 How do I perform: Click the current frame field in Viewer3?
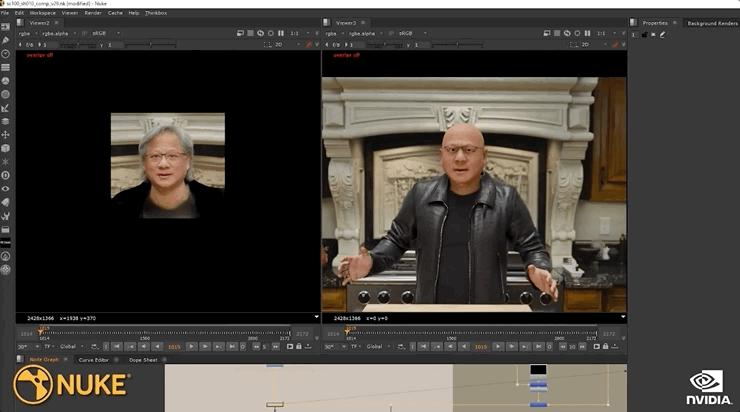click(481, 346)
